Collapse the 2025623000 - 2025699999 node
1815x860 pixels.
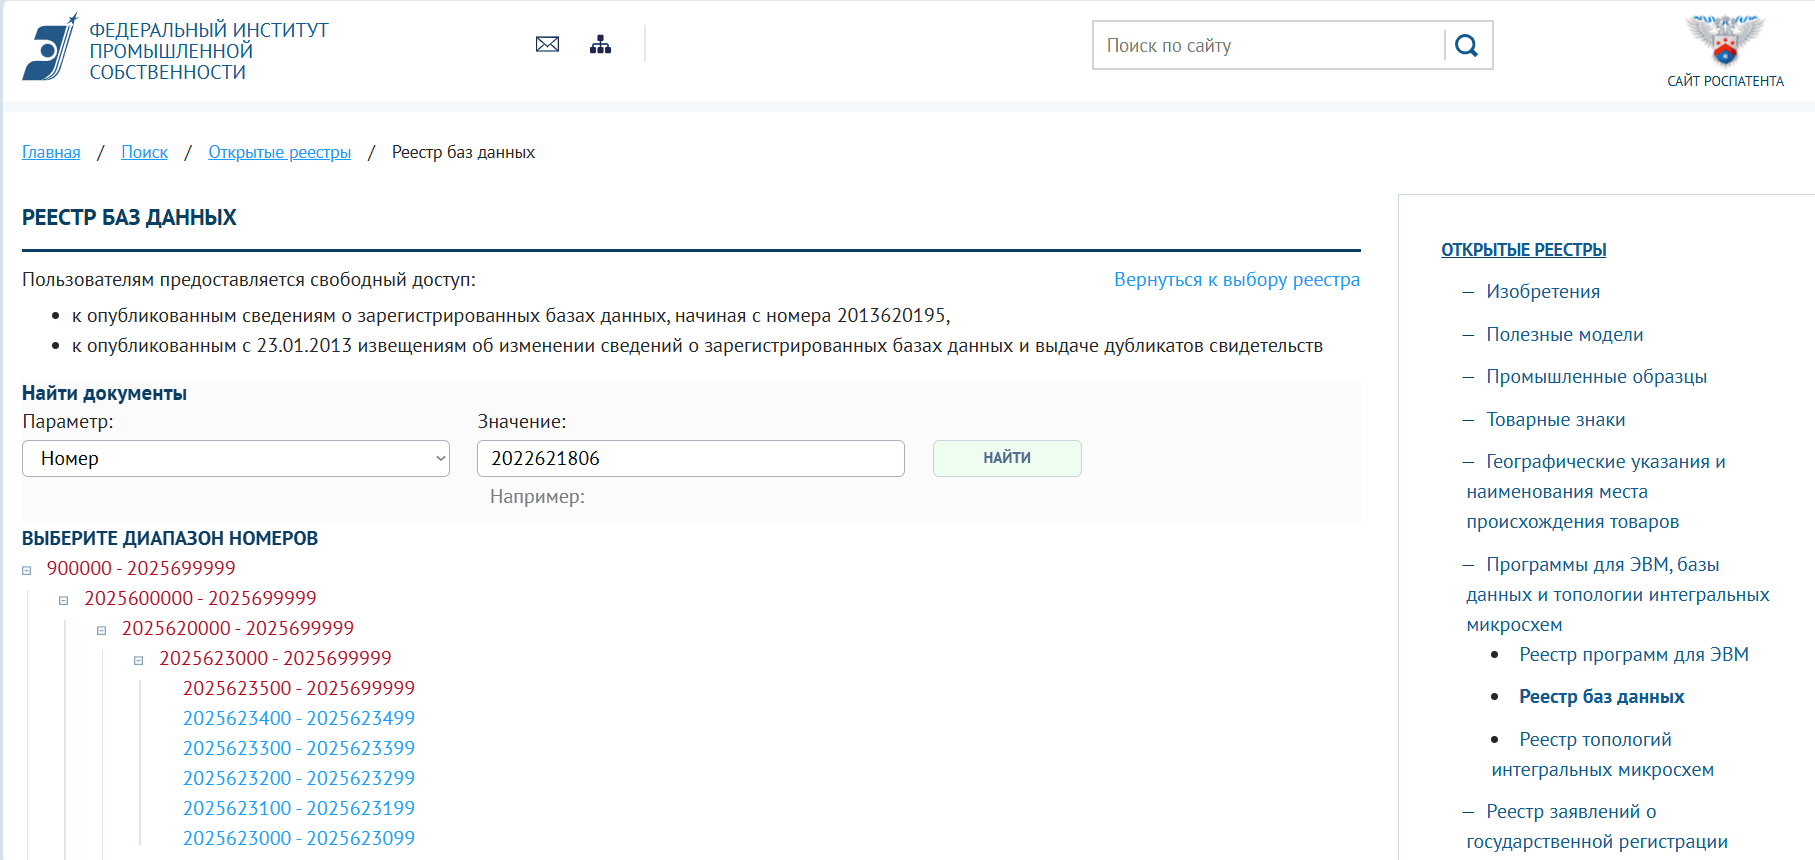(139, 661)
